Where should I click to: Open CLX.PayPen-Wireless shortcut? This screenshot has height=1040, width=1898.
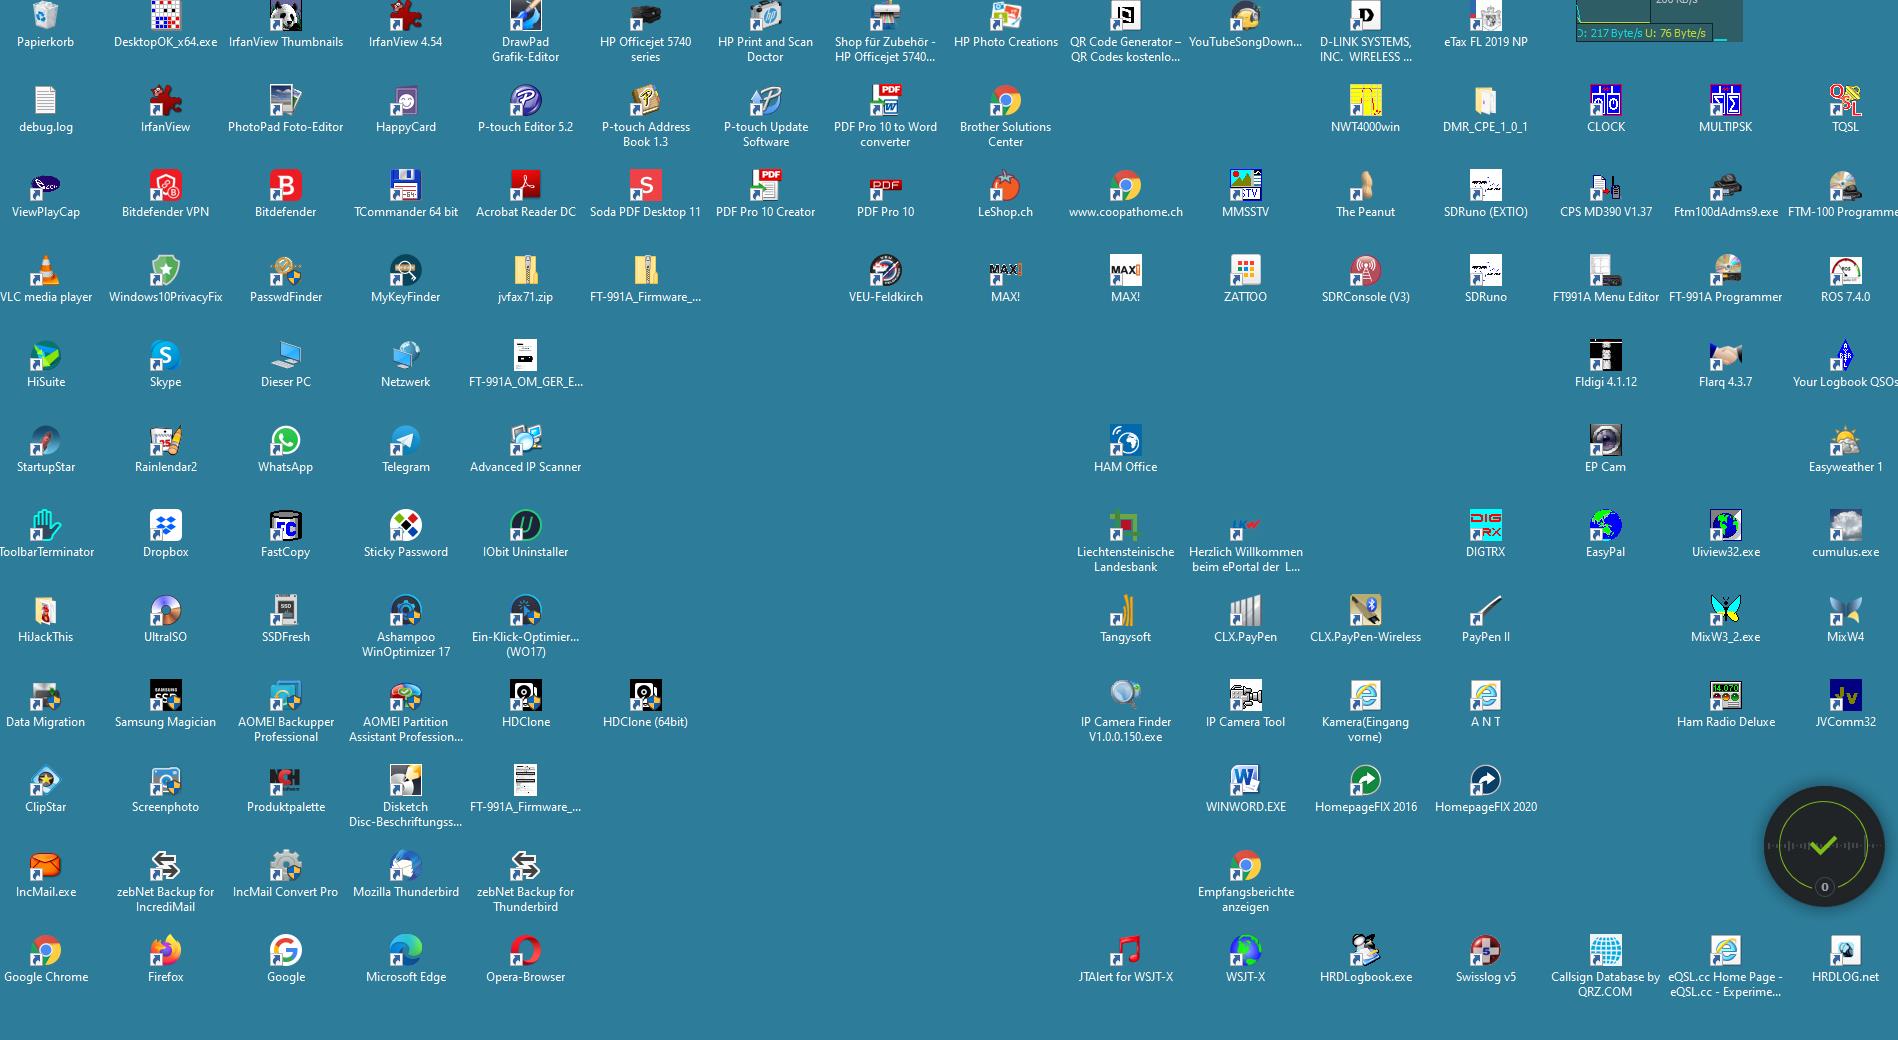coord(1366,611)
